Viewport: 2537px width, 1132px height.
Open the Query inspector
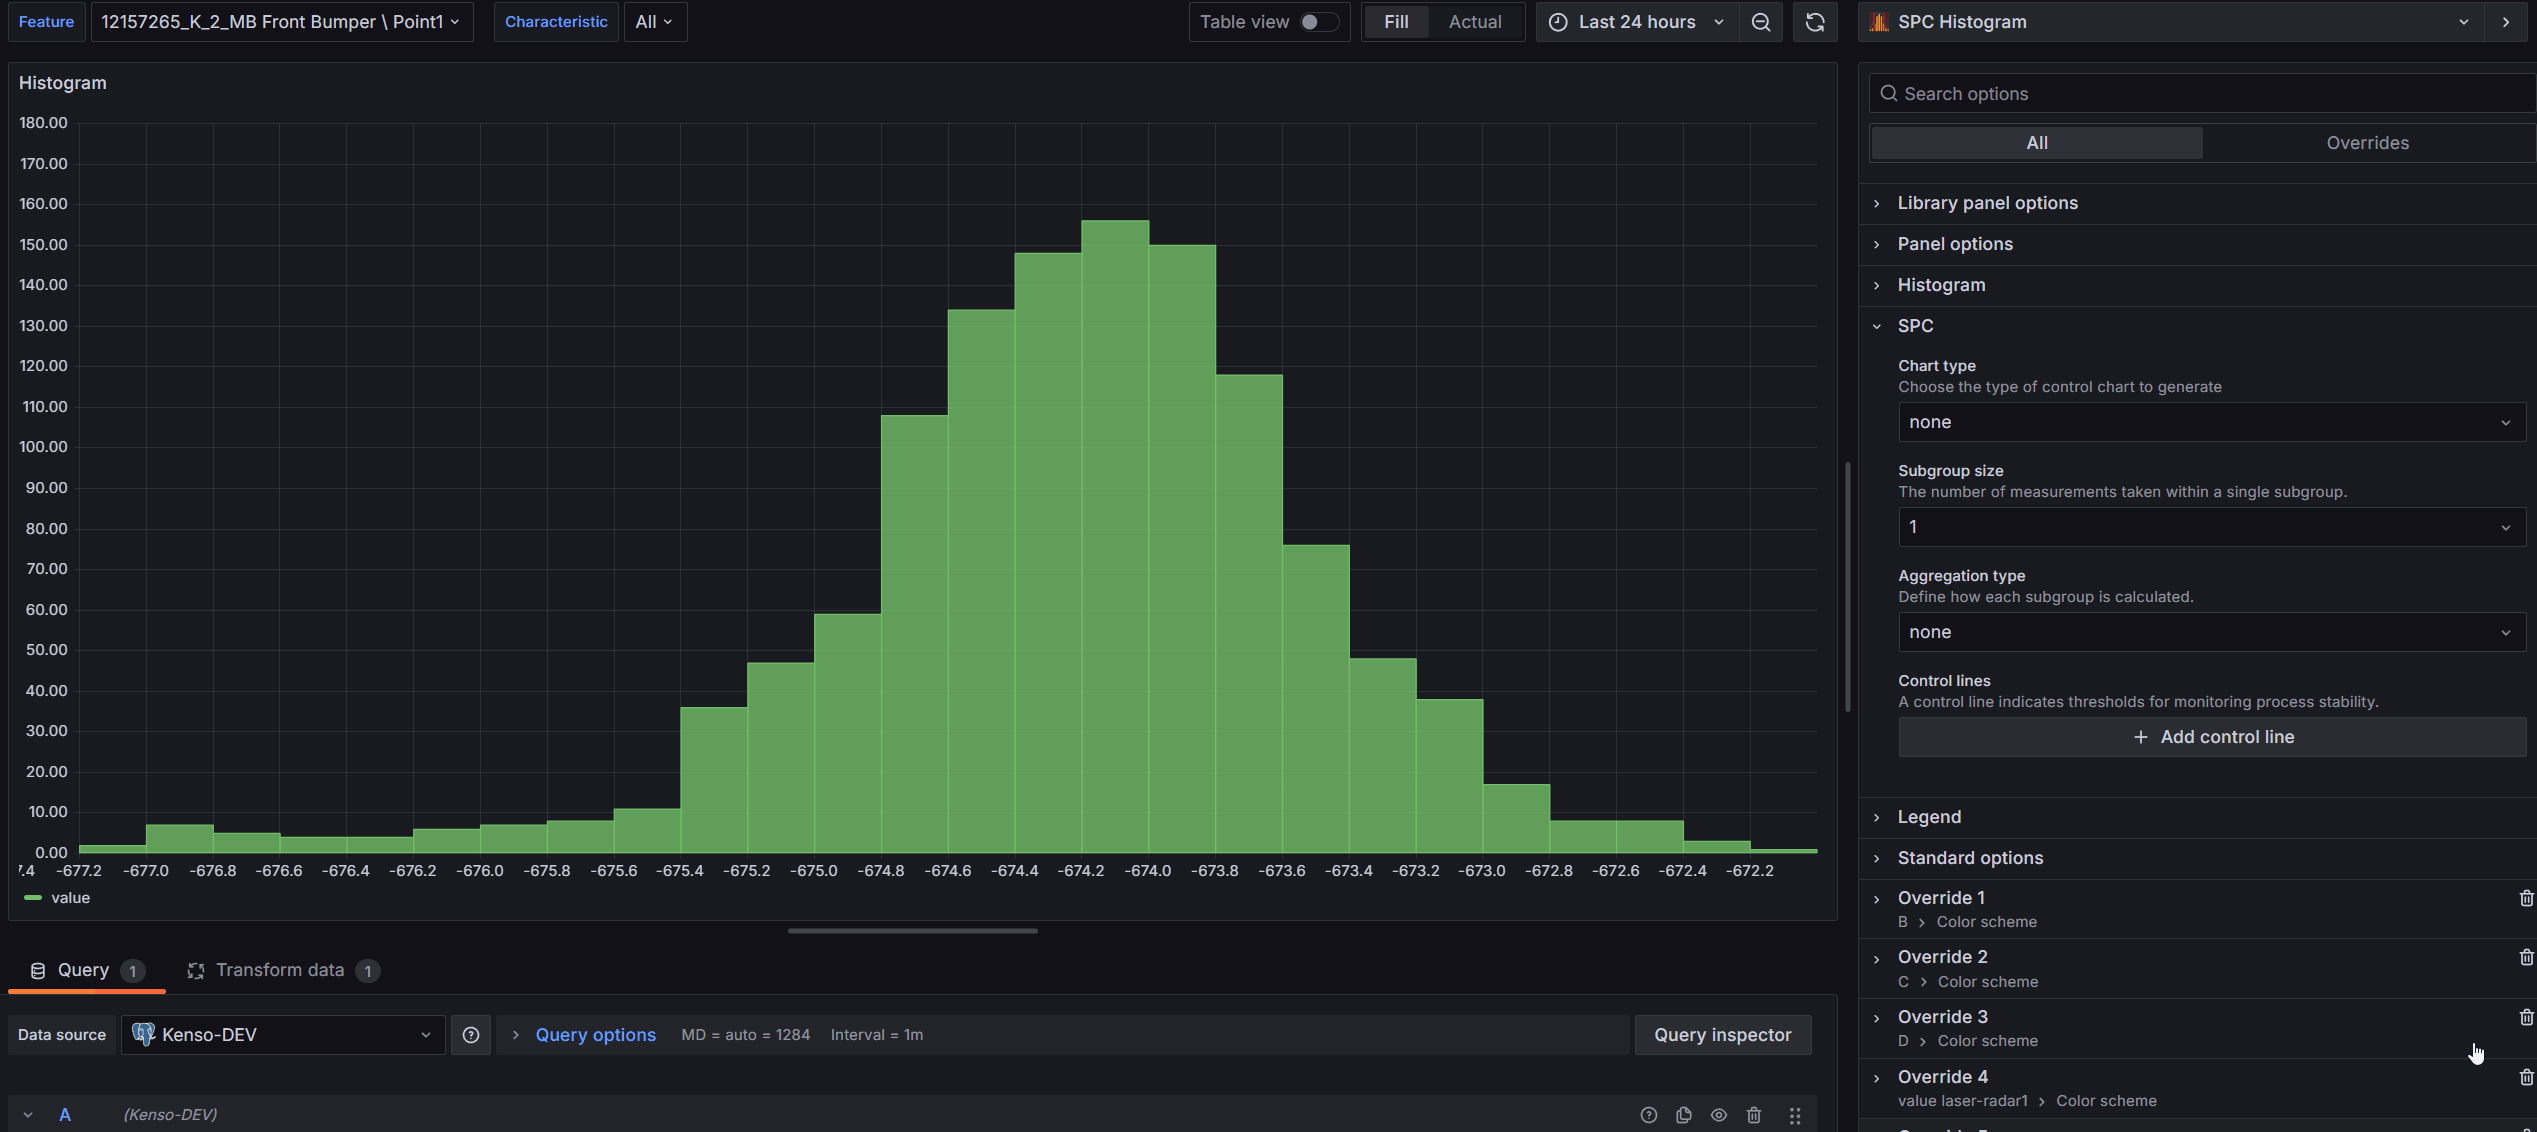pos(1722,1034)
